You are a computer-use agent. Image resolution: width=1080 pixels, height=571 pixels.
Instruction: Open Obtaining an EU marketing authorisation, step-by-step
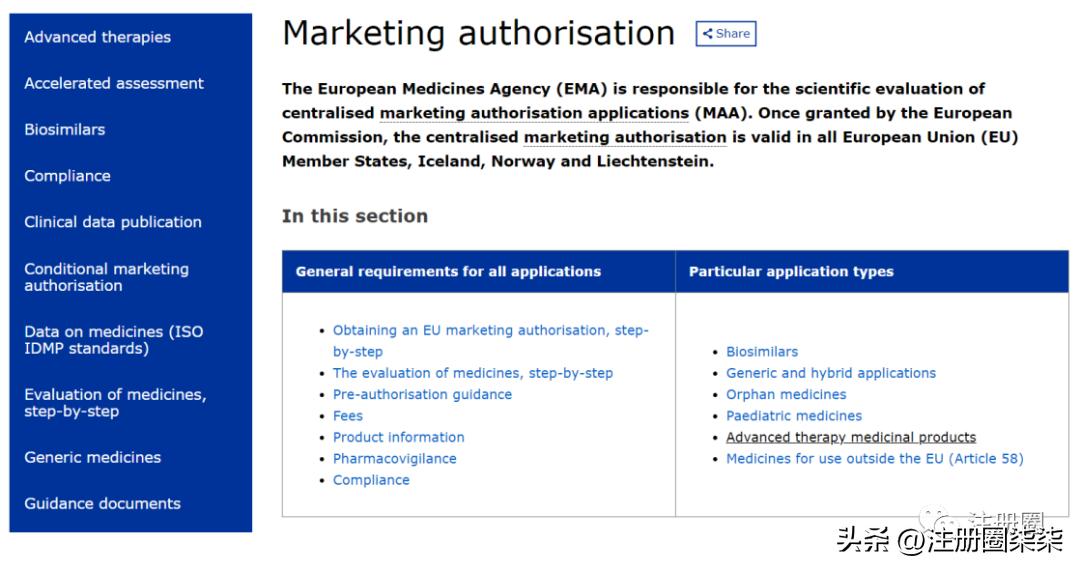click(x=490, y=340)
